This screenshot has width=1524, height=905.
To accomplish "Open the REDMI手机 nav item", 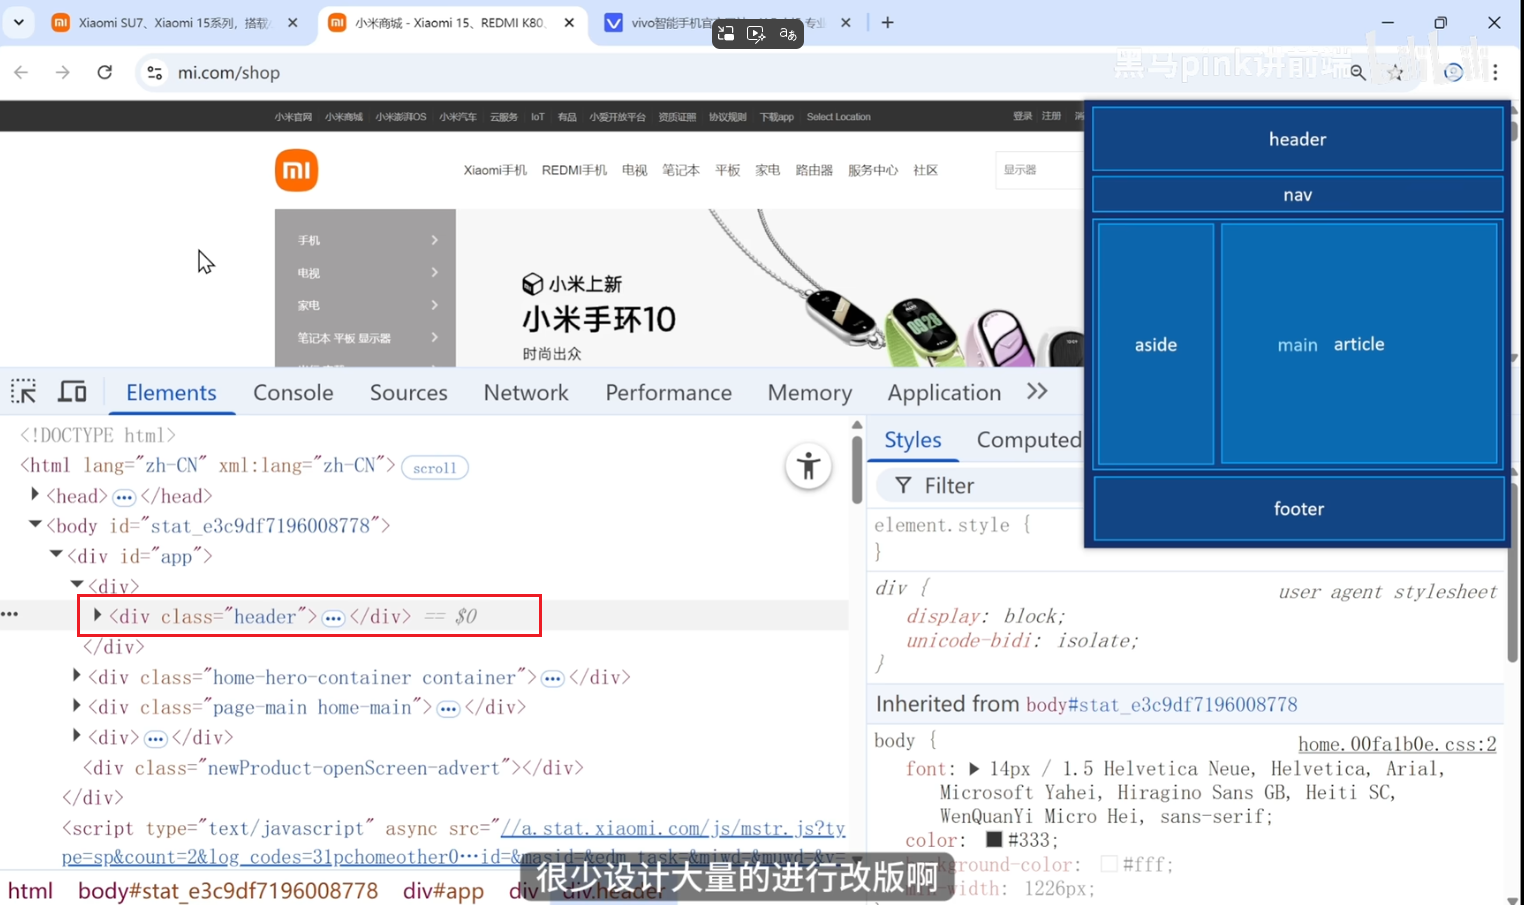I will (574, 170).
